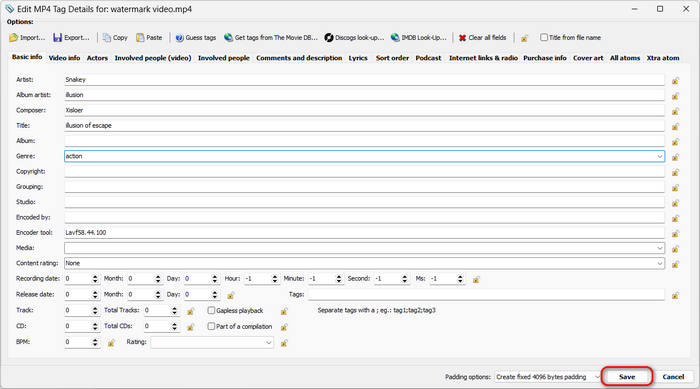Get tags from The Movie DB
This screenshot has width=700, height=389.
(x=271, y=38)
